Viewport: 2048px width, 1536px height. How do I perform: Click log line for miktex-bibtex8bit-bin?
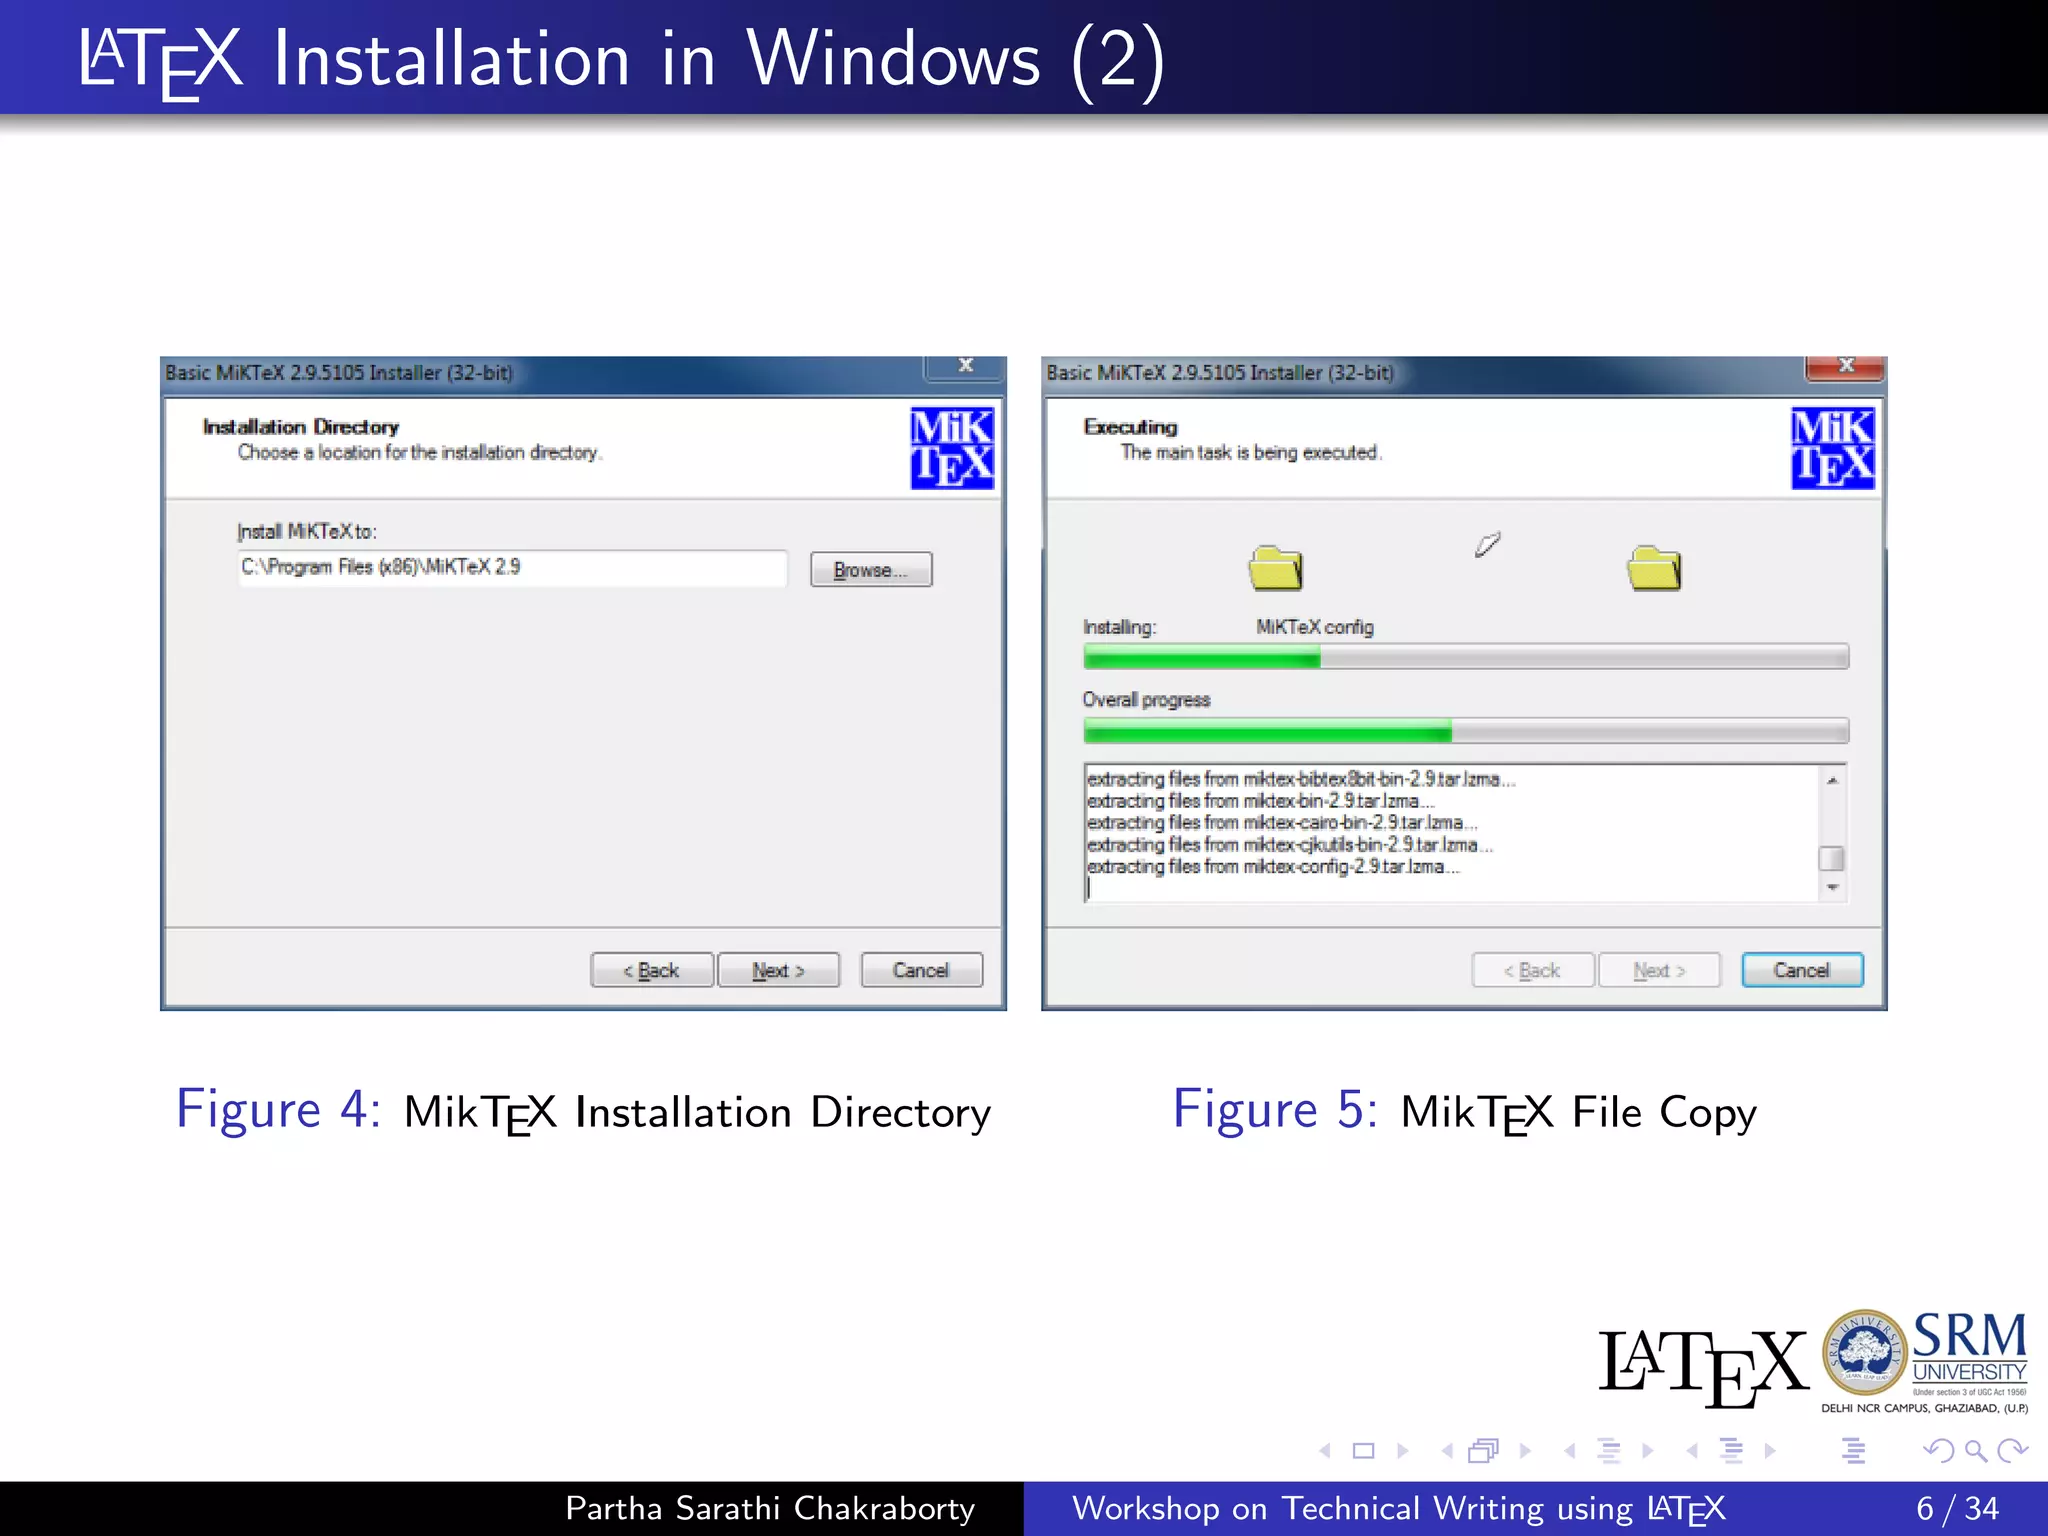[x=1301, y=779]
